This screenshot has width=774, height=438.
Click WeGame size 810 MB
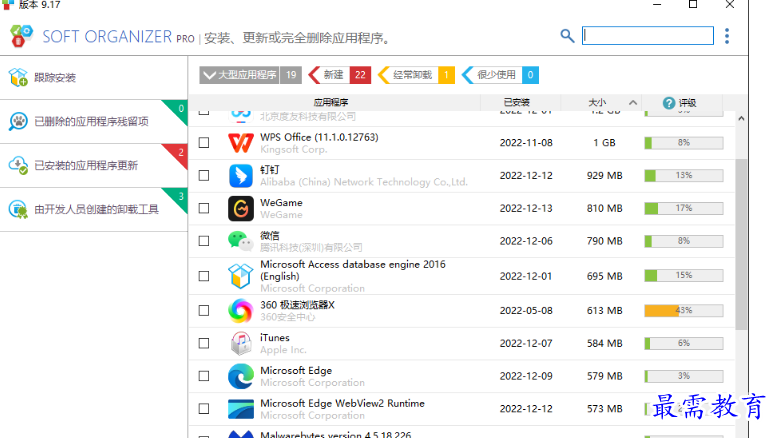604,208
